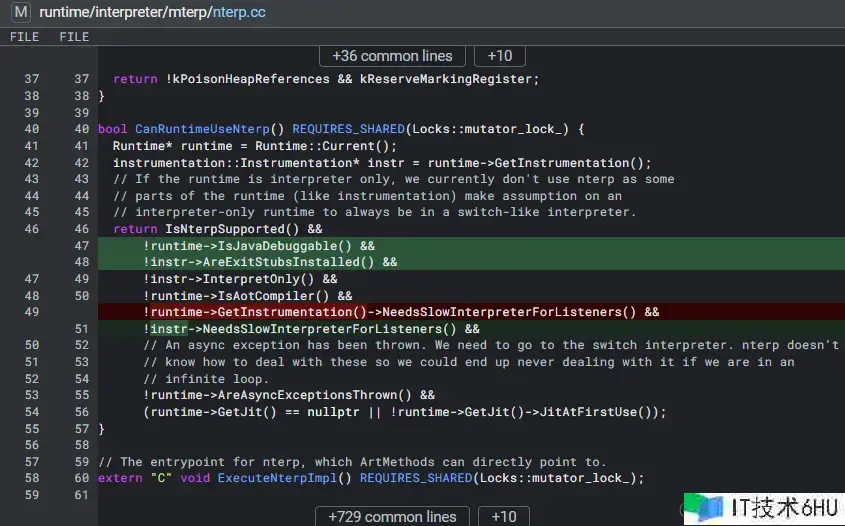Expand +10 lines at the top

click(500, 56)
